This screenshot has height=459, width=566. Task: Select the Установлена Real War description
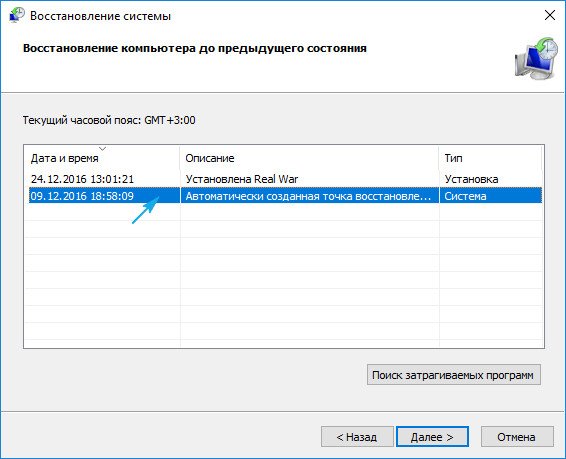[242, 179]
